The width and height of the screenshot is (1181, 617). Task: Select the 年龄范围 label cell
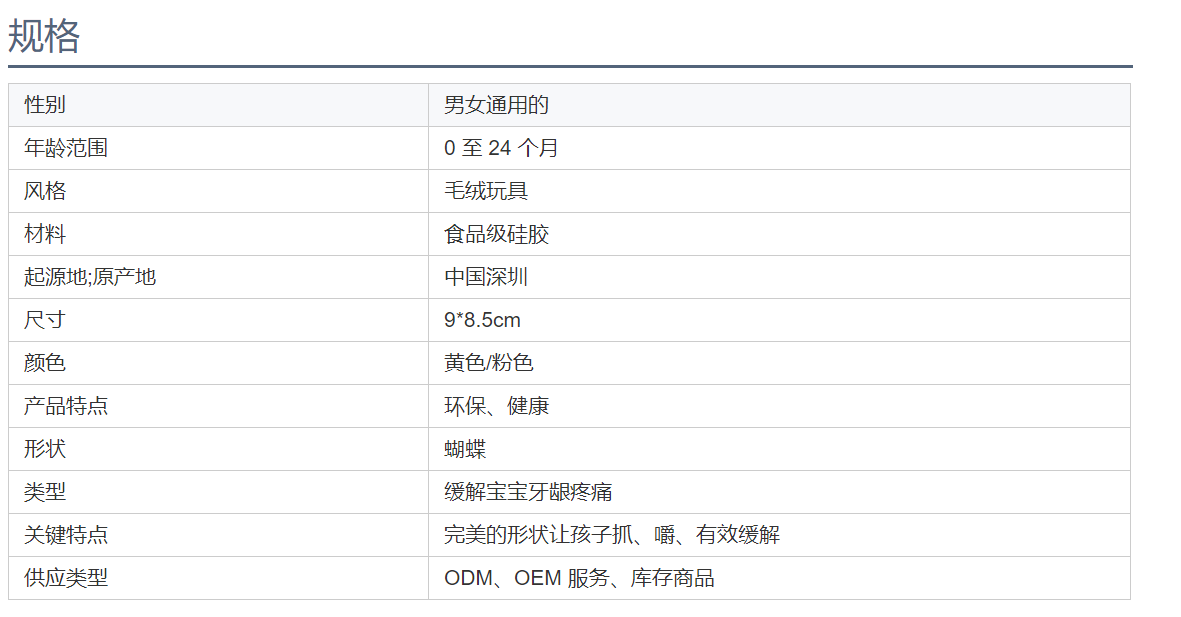[218, 148]
